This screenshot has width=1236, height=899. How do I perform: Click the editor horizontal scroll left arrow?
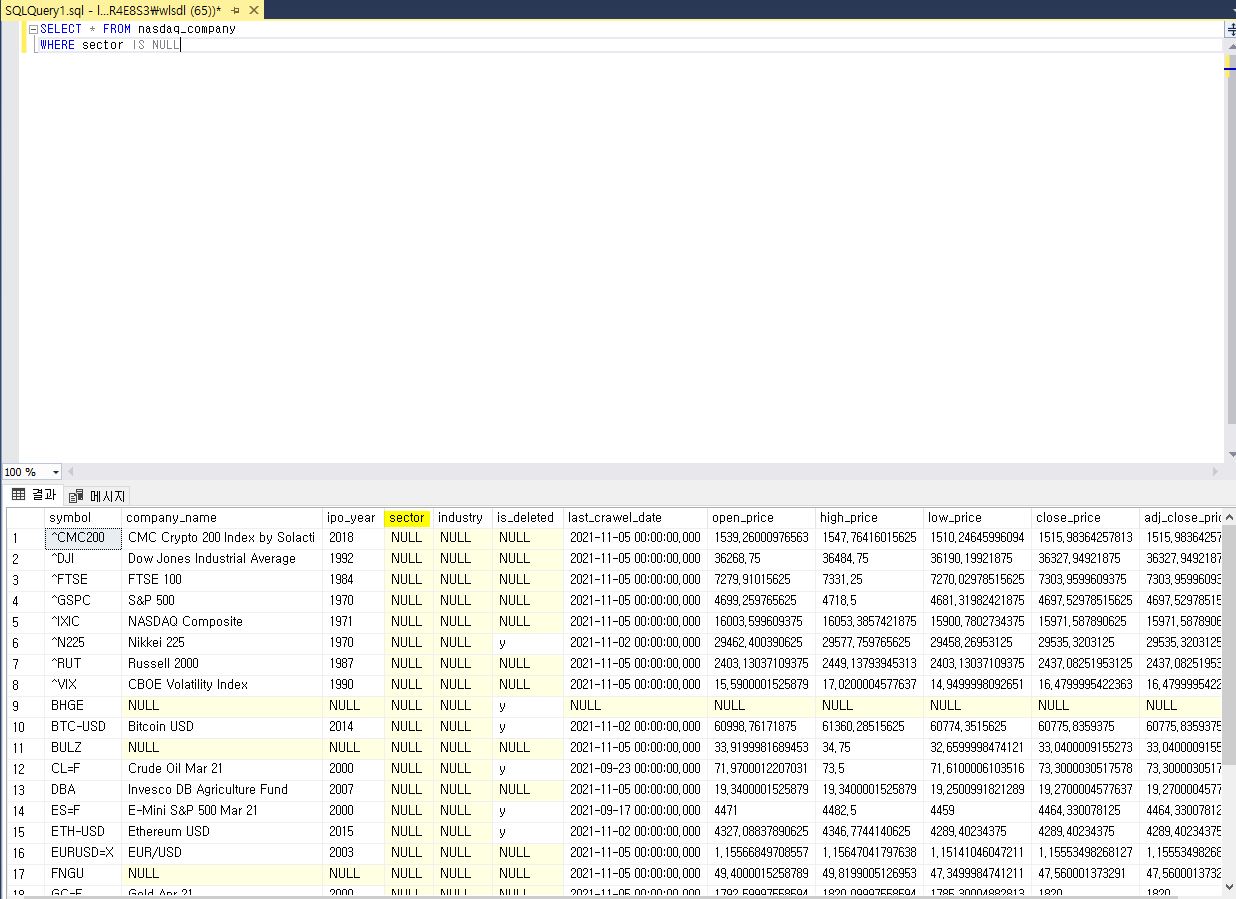[70, 472]
